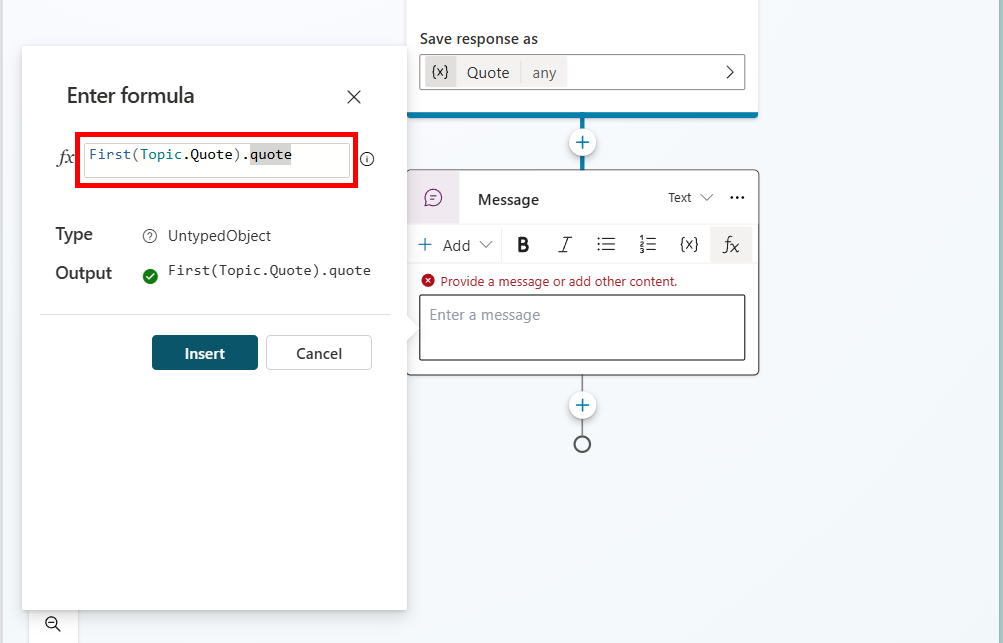
Task: Insert a bulleted list
Action: [x=606, y=244]
